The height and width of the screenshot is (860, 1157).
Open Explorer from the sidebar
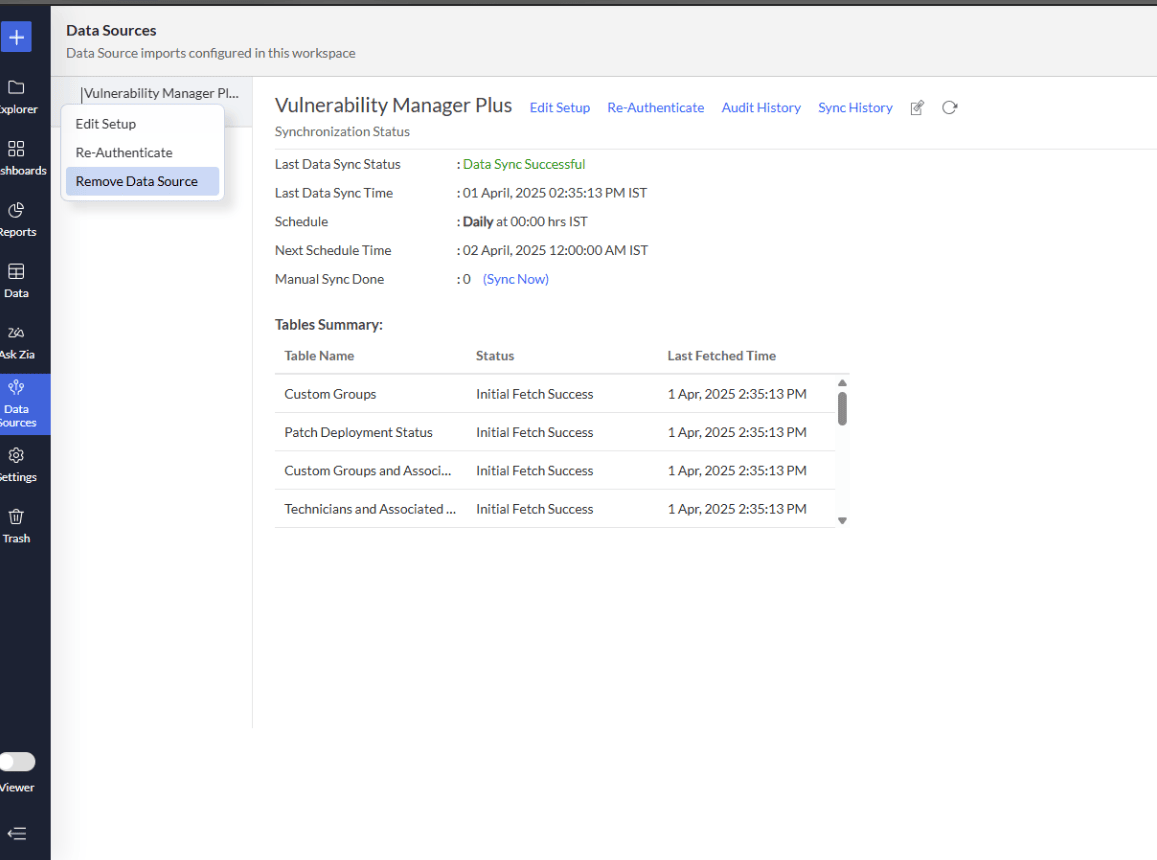17,96
